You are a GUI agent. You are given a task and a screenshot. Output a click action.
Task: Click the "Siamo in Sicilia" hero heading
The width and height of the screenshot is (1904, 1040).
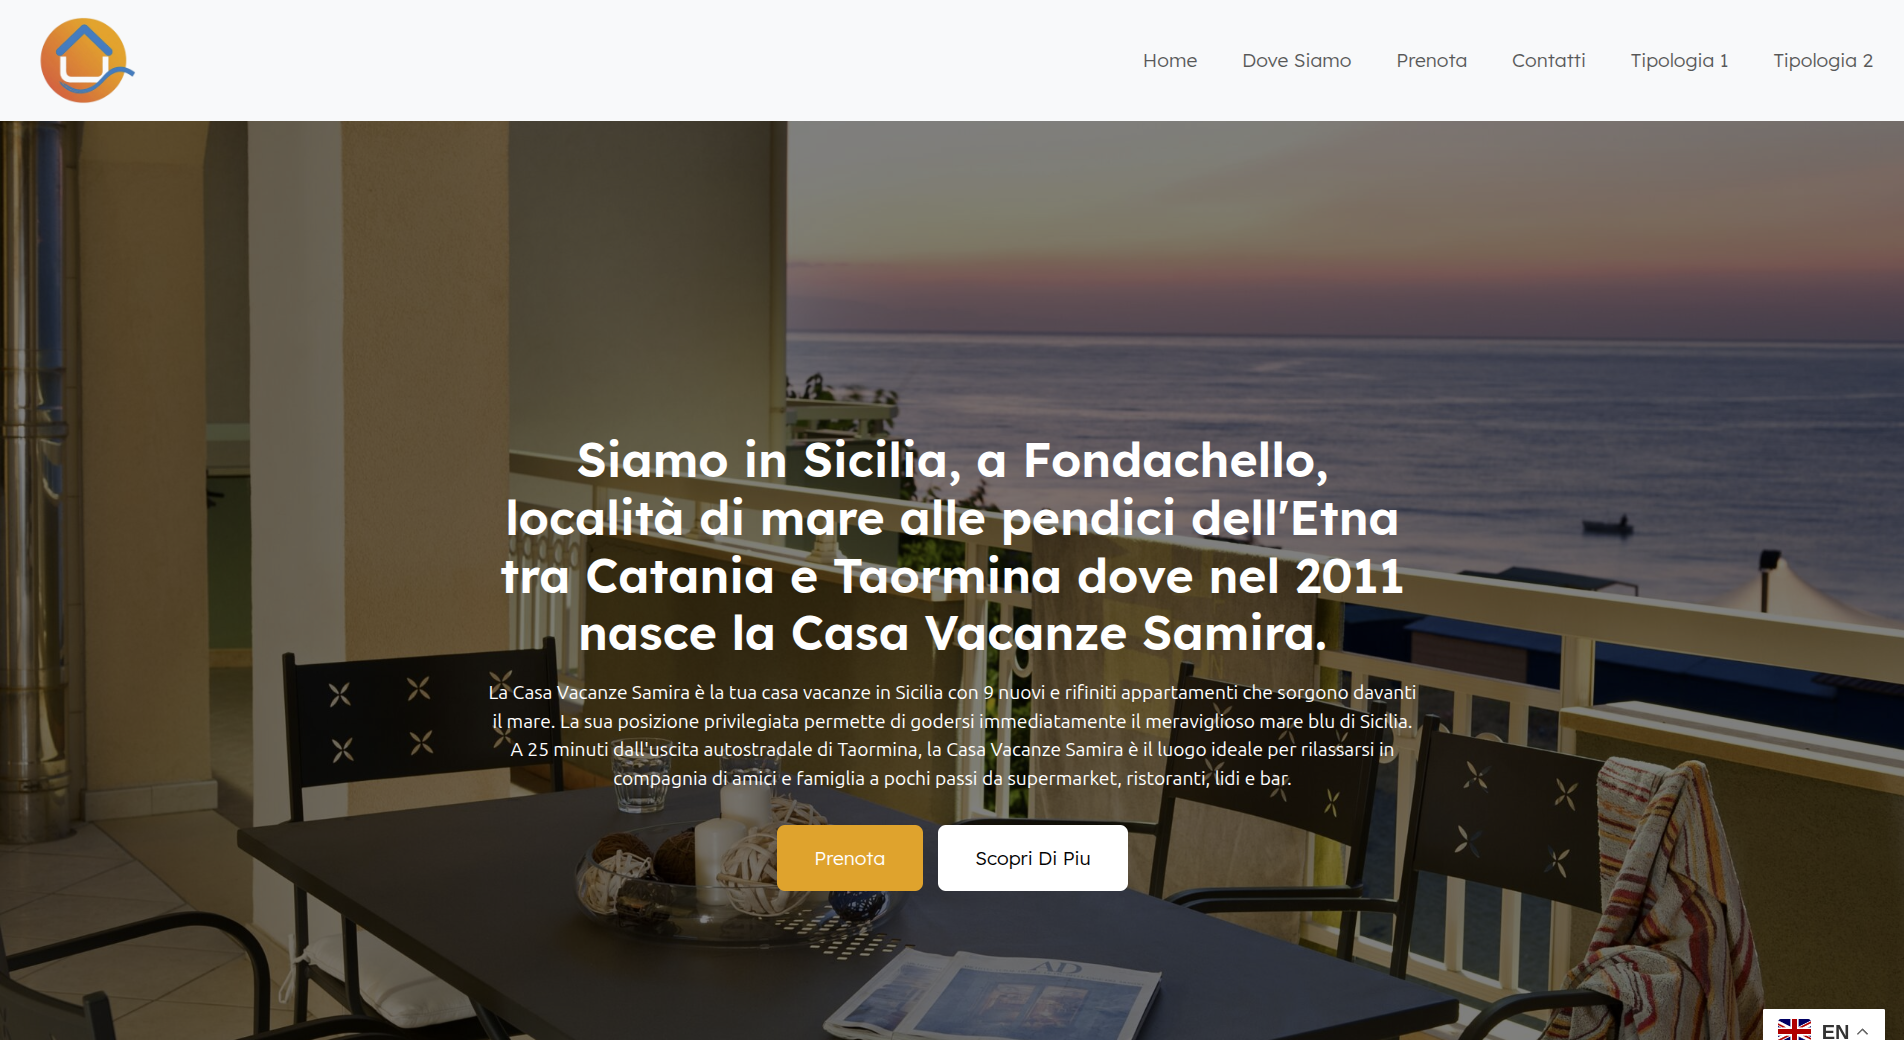coord(952,546)
